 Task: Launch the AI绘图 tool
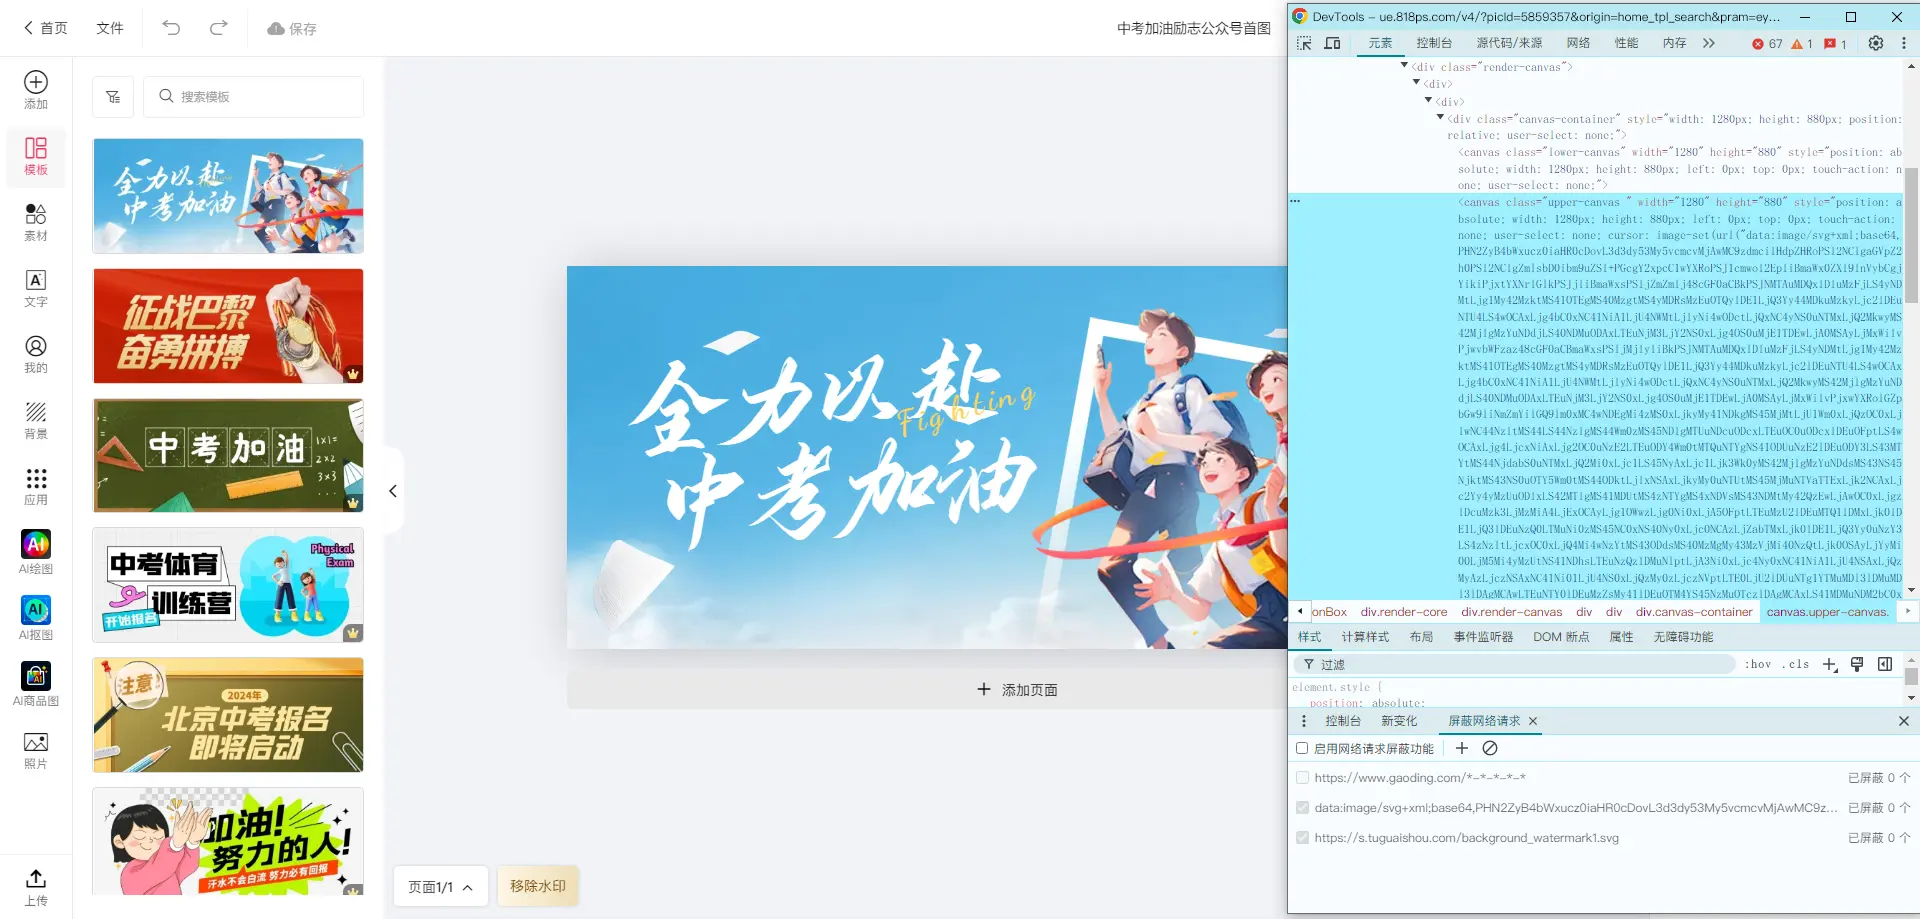click(36, 552)
